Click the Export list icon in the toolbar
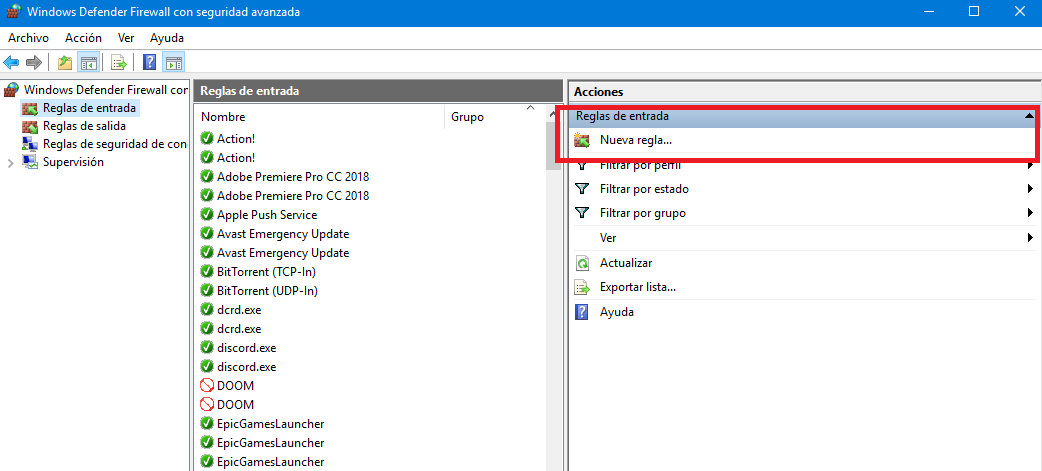 119,63
